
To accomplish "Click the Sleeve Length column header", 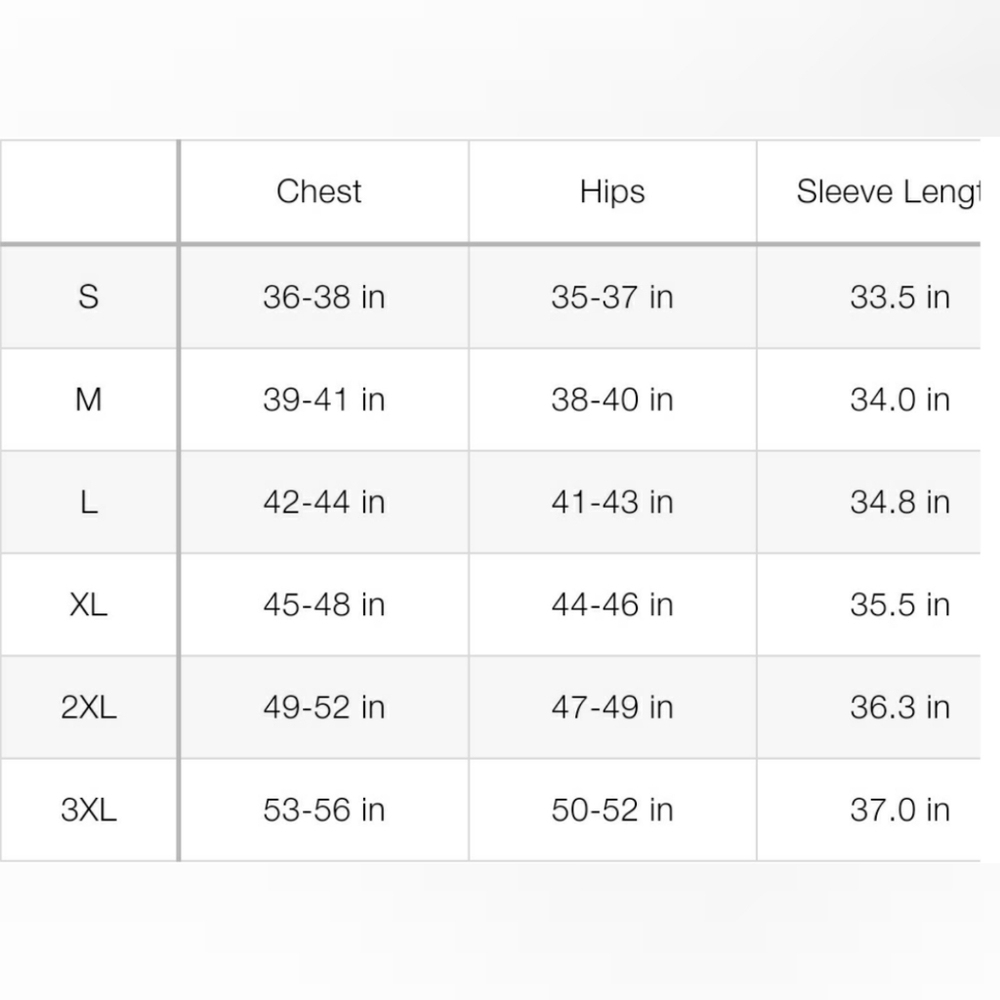I will pyautogui.click(x=888, y=191).
